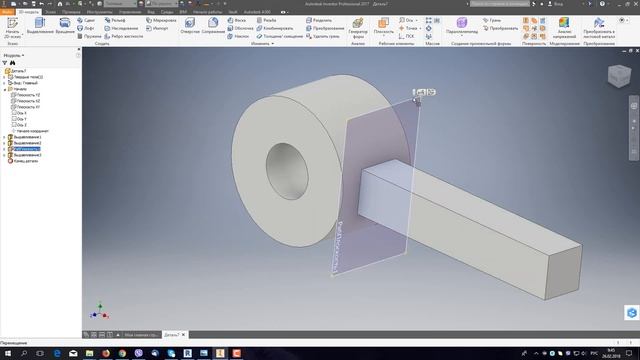
Task: Select the Фаска (Chamfer) tool
Action: [x=237, y=20]
